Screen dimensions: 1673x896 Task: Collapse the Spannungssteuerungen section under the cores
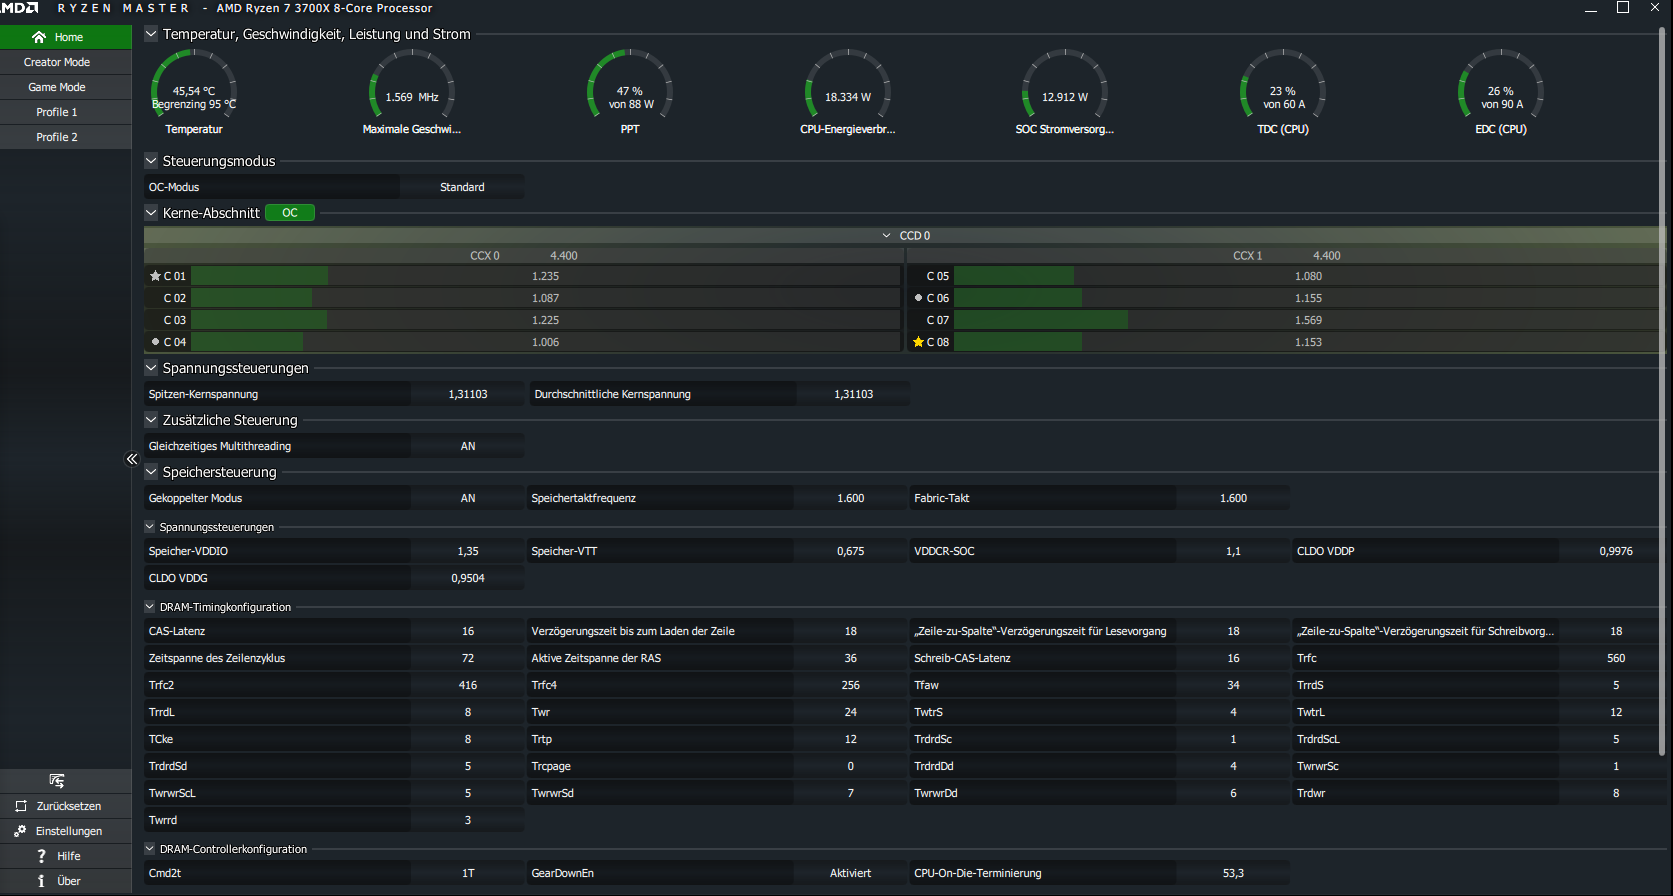[151, 368]
